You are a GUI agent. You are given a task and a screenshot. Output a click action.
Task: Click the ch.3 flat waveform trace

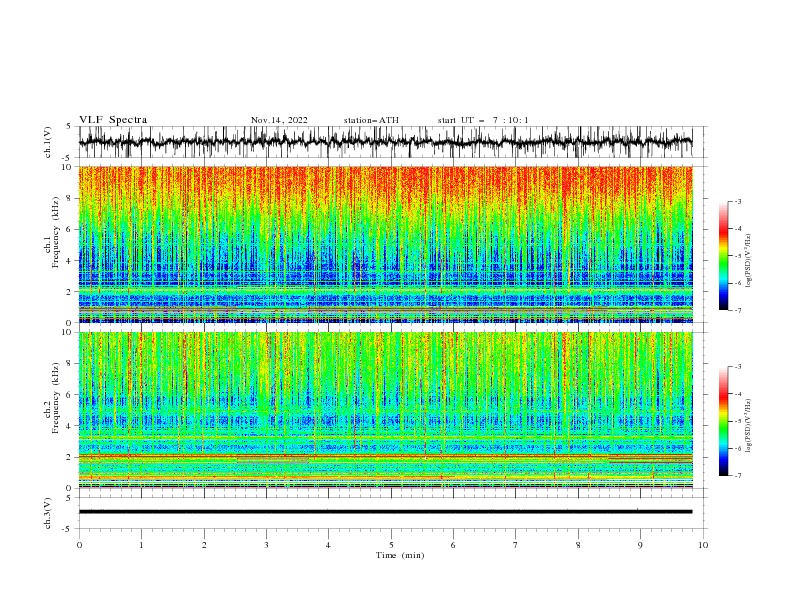click(x=385, y=512)
